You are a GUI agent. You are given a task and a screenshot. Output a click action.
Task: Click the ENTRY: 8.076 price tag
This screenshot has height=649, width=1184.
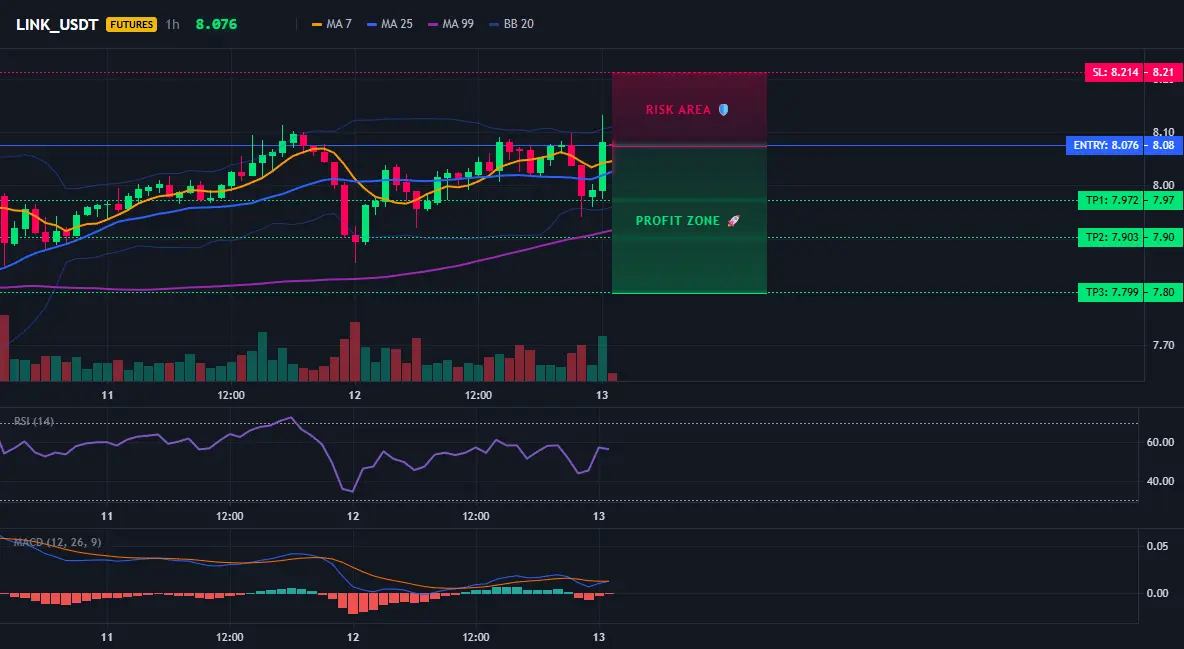(1105, 145)
